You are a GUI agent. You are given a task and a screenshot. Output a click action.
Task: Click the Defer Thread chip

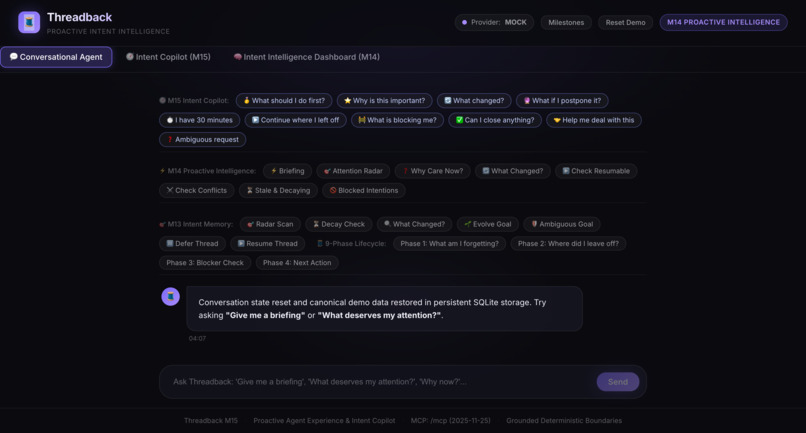pos(192,243)
